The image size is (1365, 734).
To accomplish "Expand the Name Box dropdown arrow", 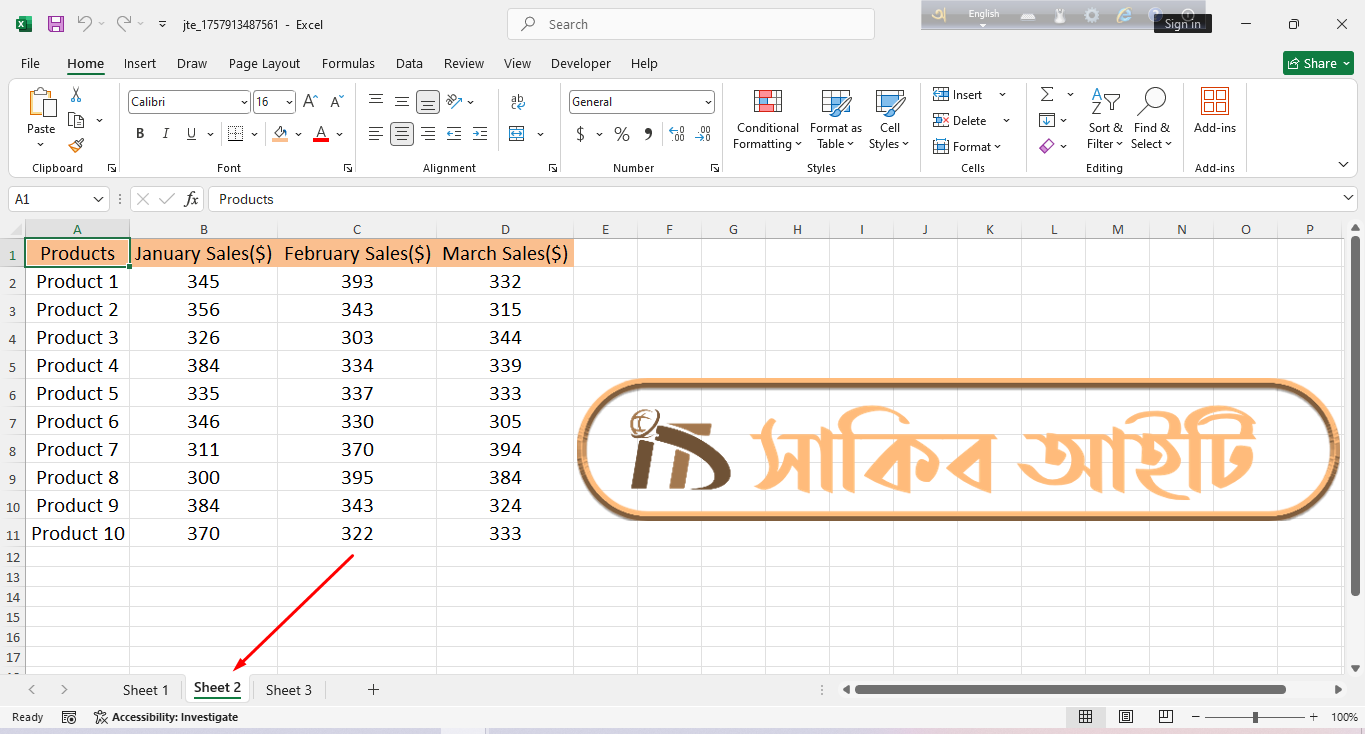I will [x=97, y=200].
